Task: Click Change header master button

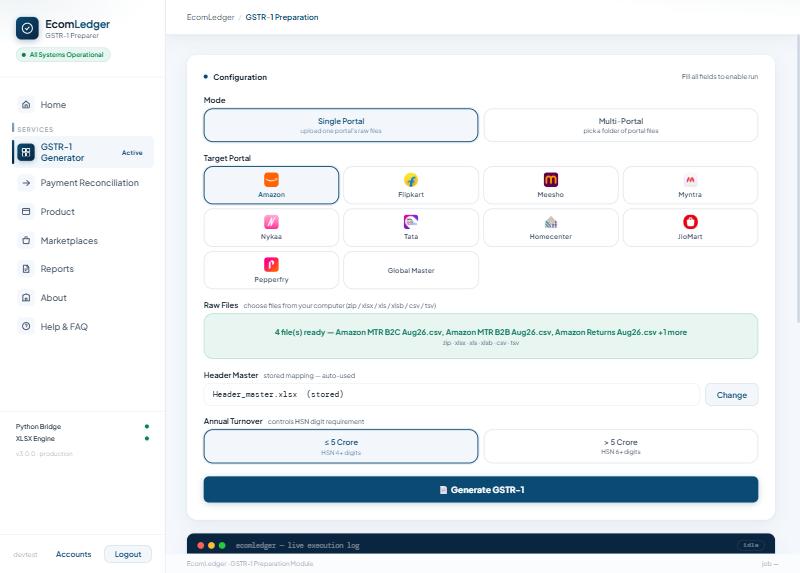Action: click(x=732, y=395)
